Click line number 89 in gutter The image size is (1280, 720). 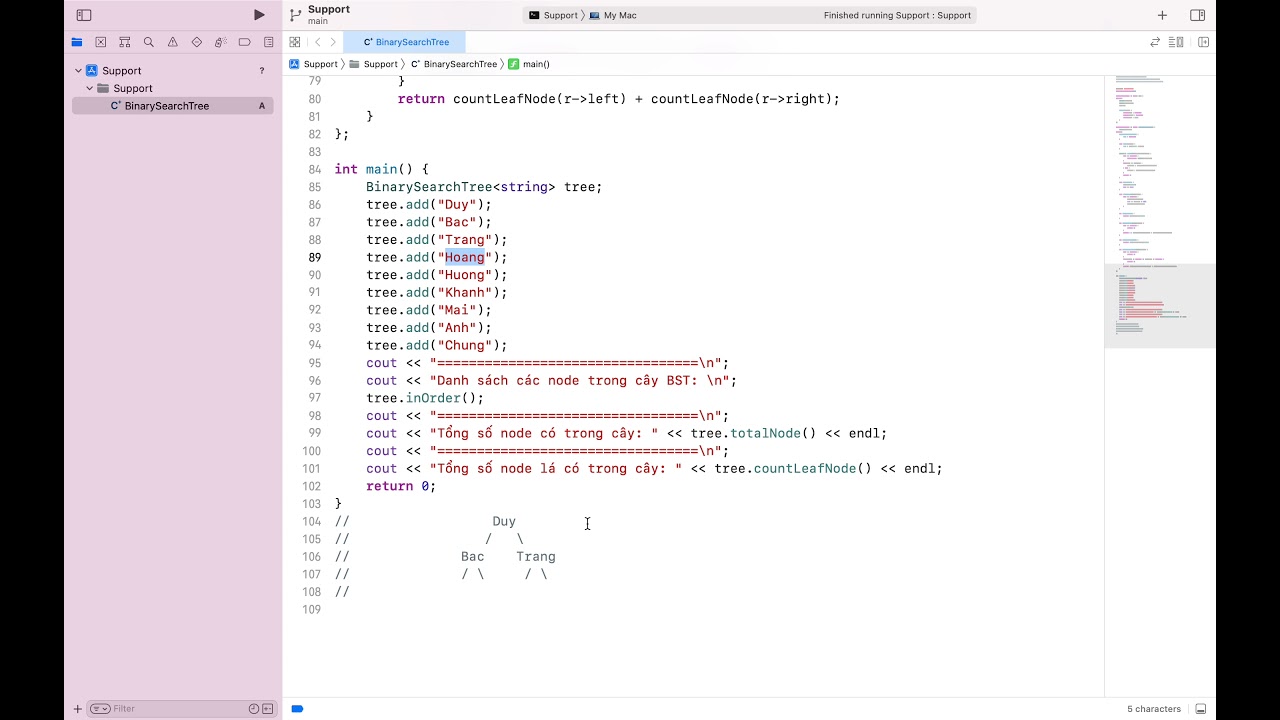click(315, 257)
